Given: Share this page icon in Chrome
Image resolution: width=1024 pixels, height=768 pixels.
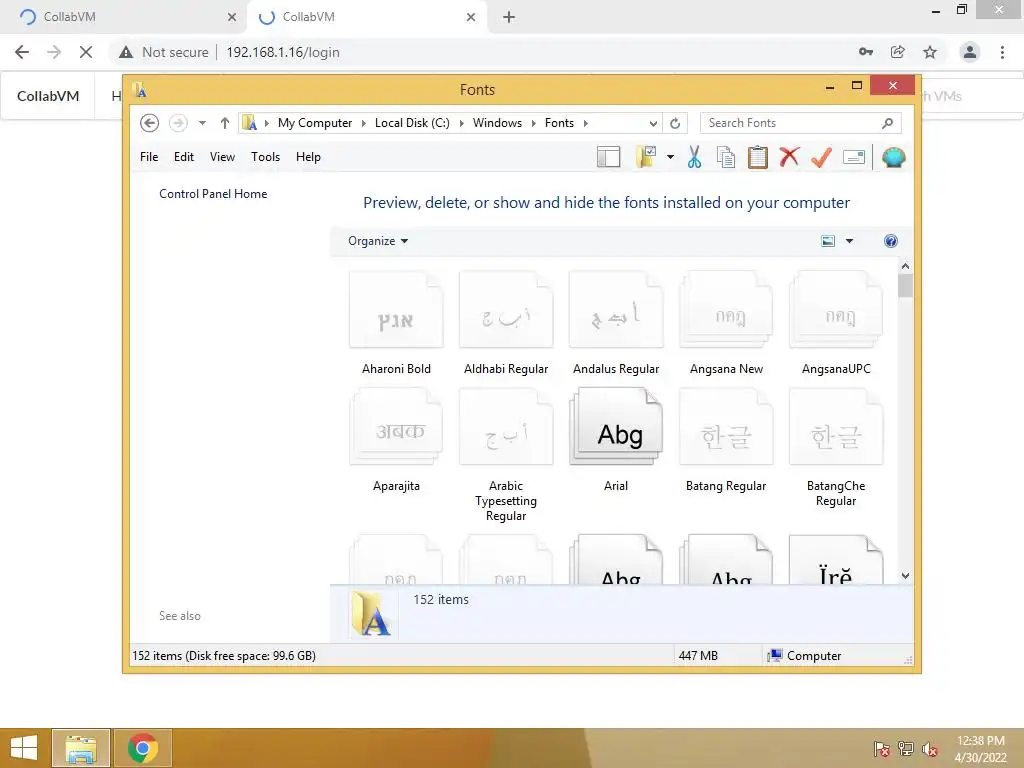Looking at the screenshot, I should tap(898, 52).
